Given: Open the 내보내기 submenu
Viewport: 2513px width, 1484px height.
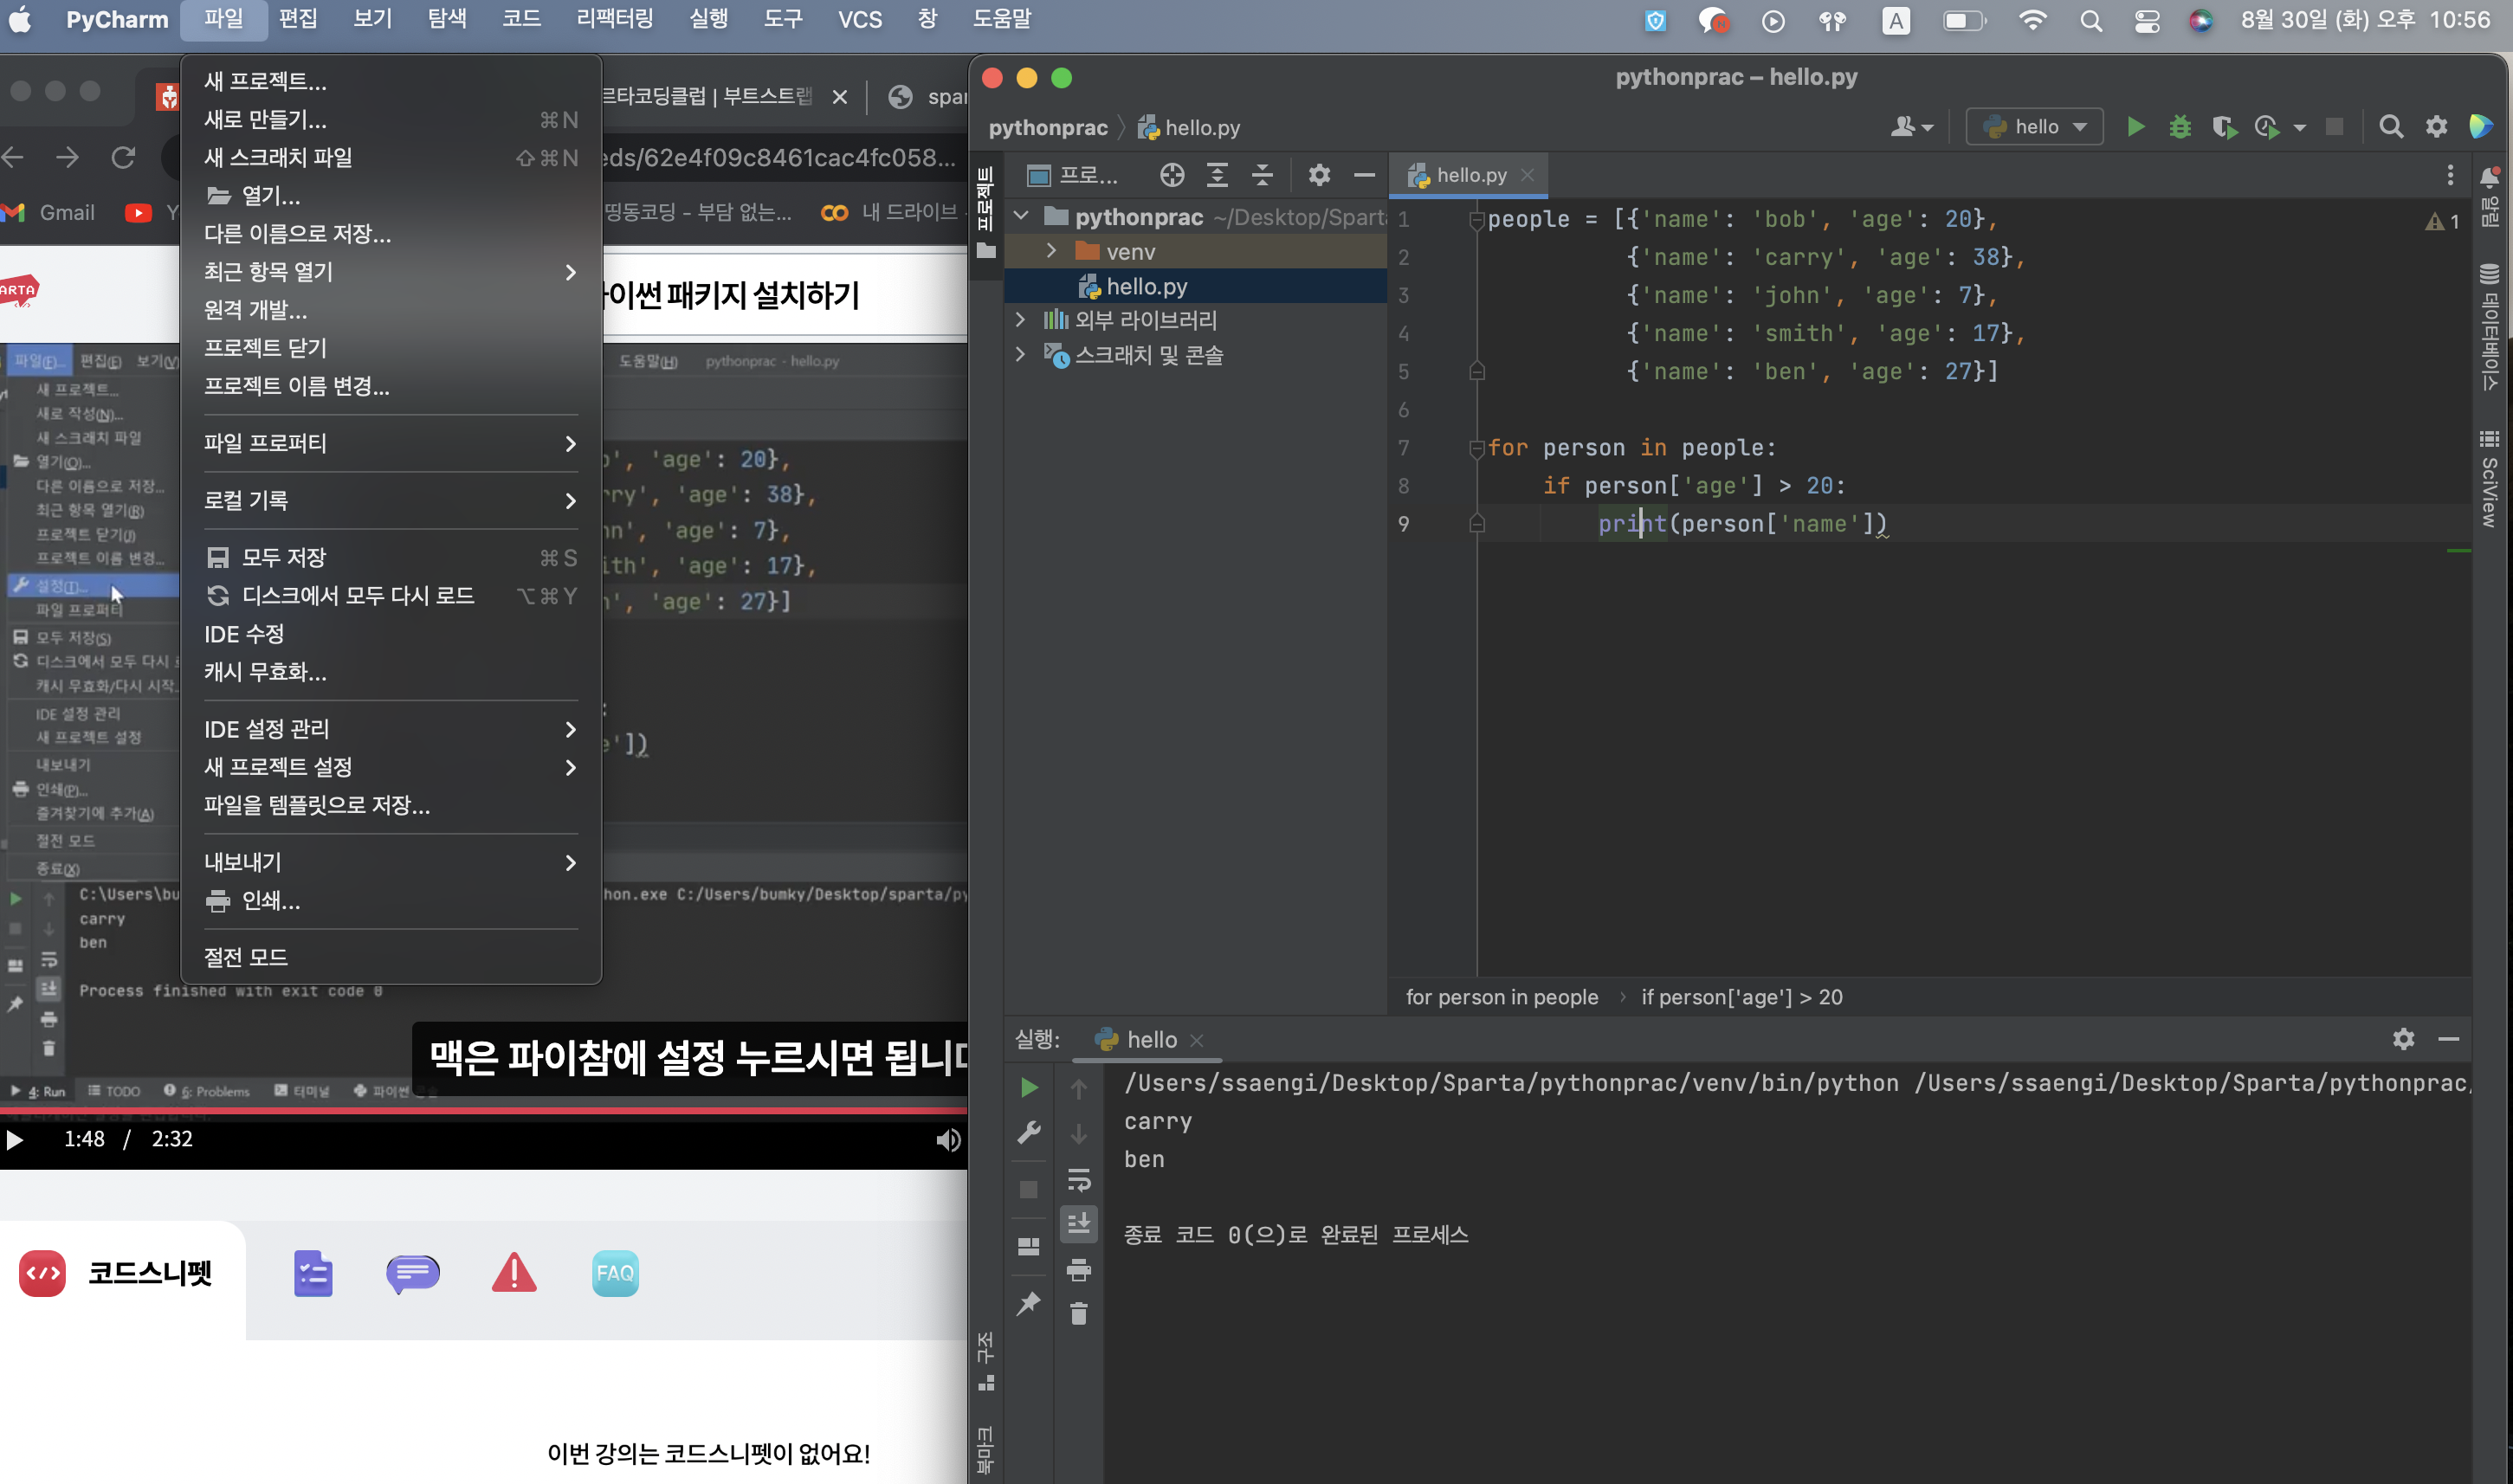Looking at the screenshot, I should point(391,862).
